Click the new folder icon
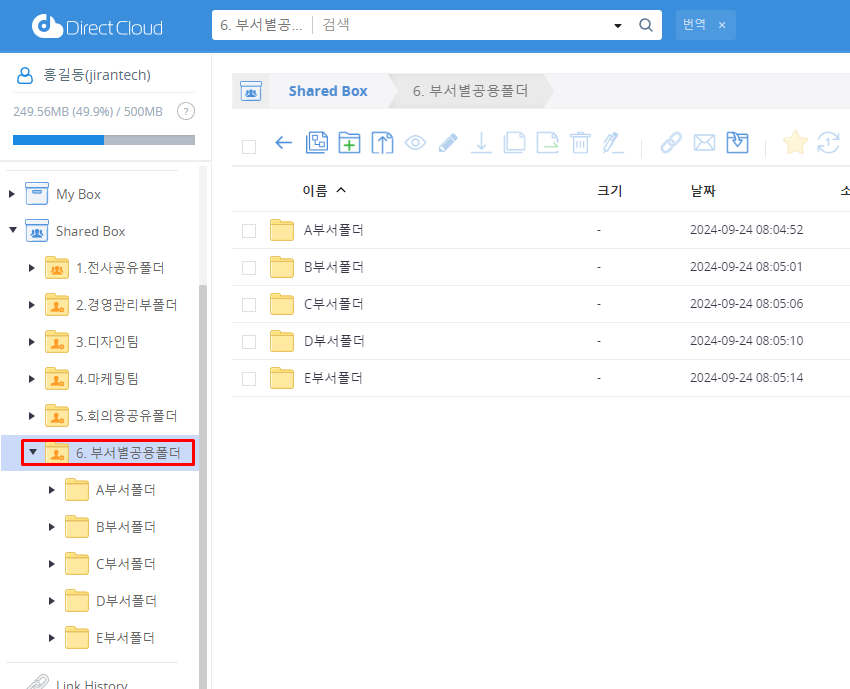This screenshot has height=689, width=850. (x=349, y=143)
